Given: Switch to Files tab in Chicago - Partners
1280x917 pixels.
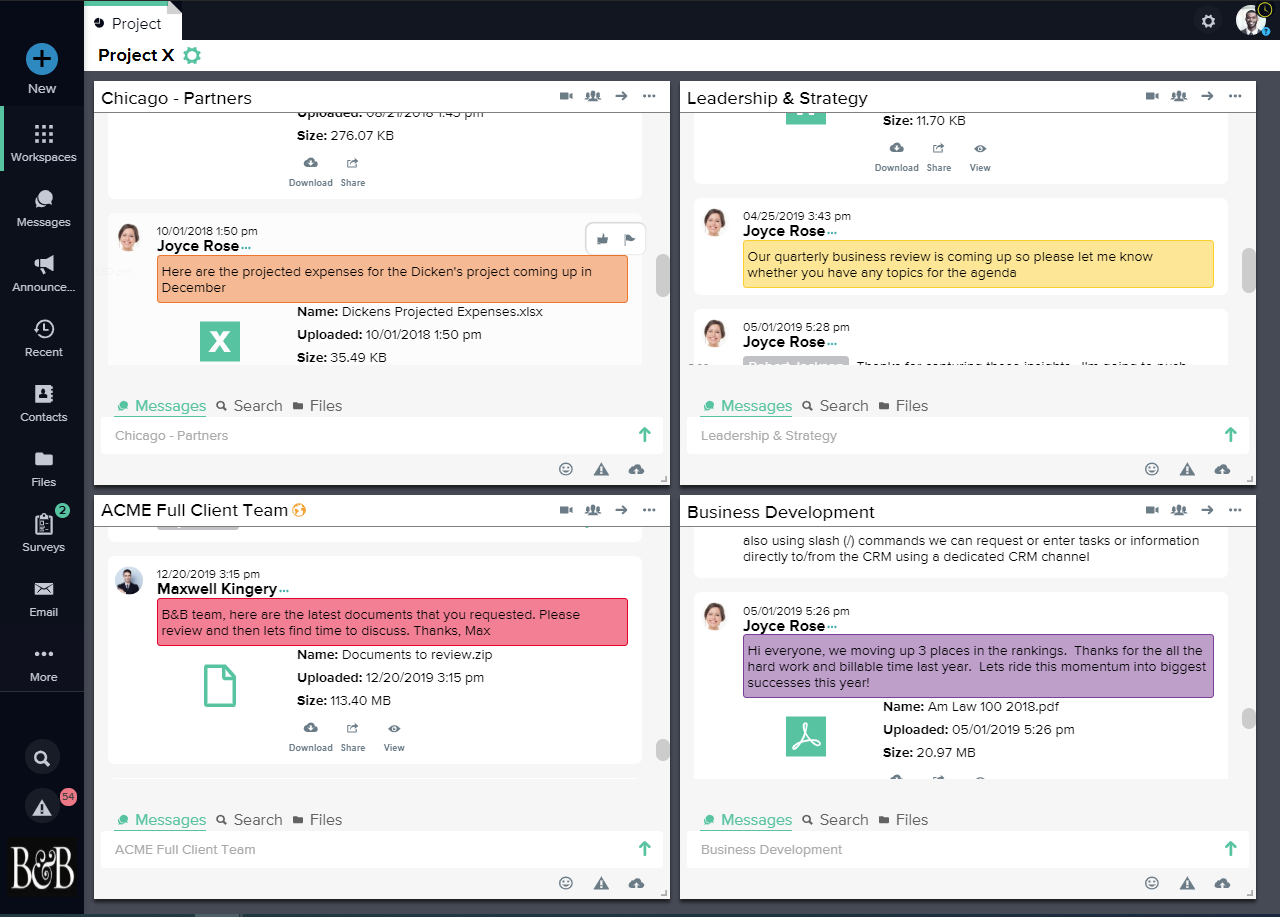Looking at the screenshot, I should (x=317, y=406).
